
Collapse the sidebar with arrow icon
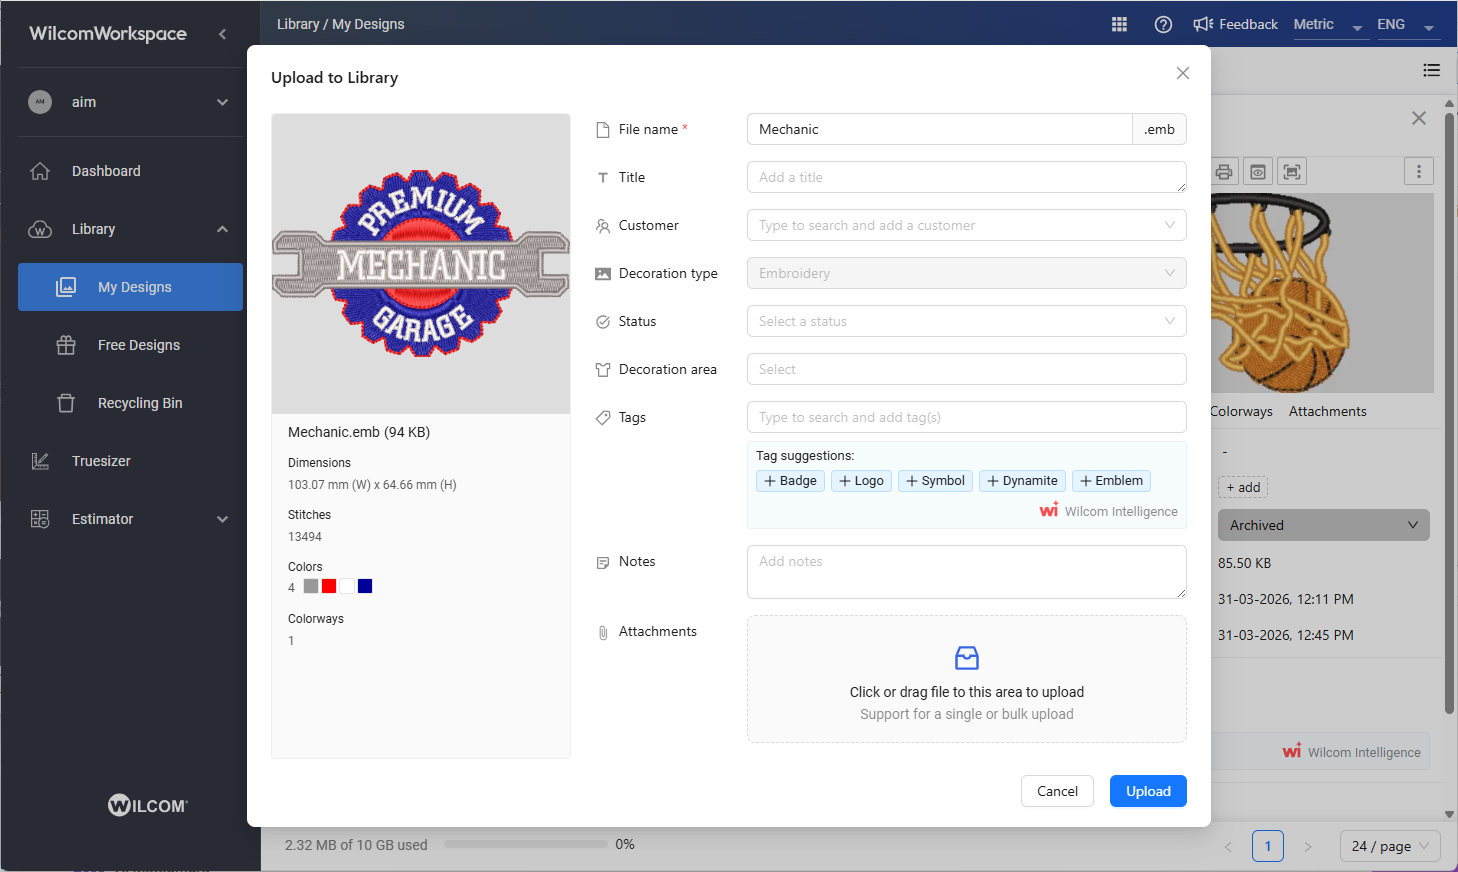coord(222,34)
